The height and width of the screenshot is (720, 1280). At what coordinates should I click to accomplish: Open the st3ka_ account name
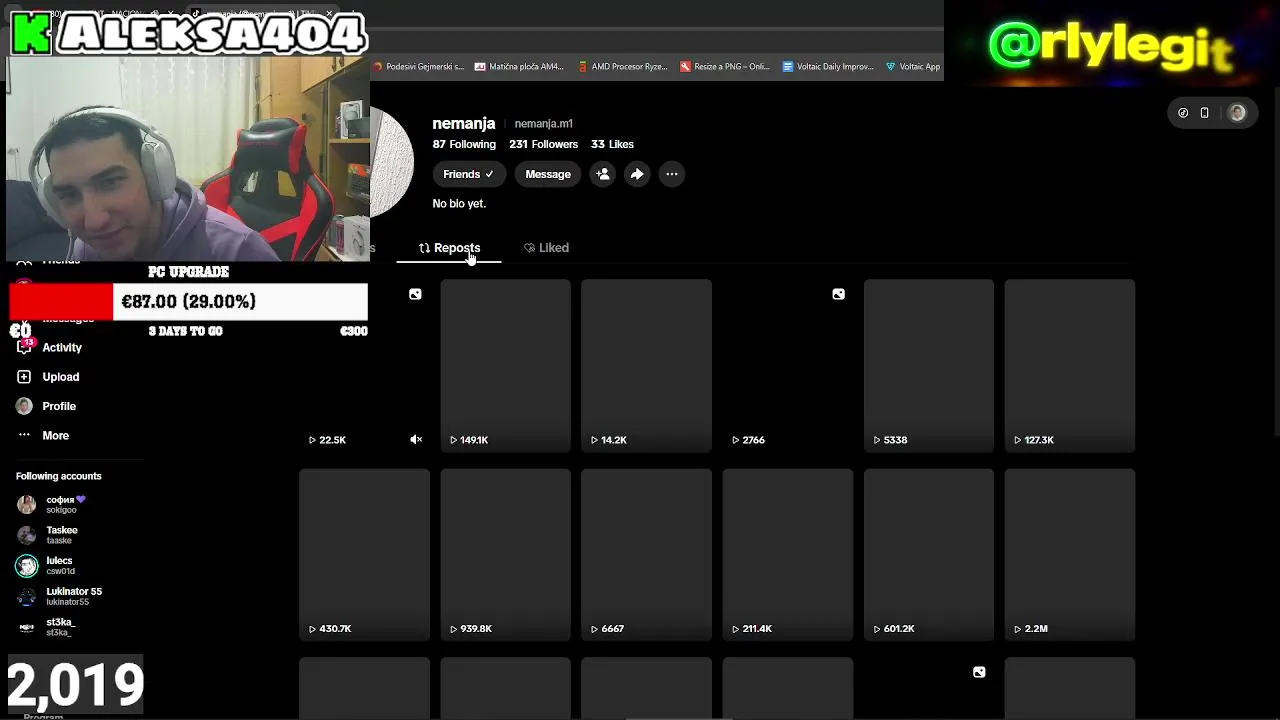[60, 622]
